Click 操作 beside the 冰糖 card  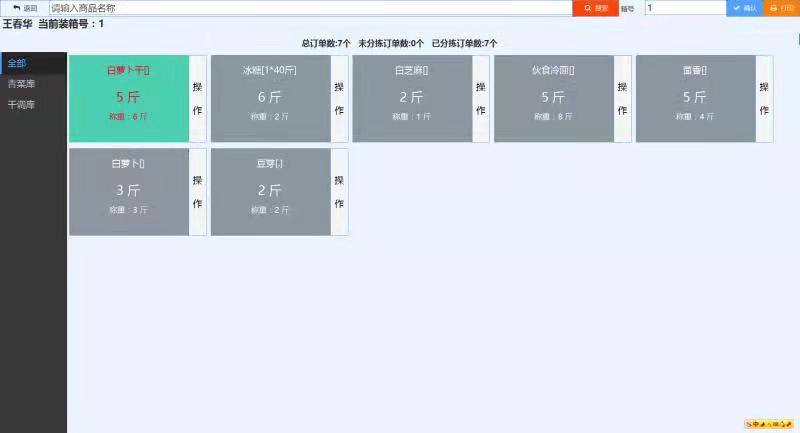click(x=339, y=98)
